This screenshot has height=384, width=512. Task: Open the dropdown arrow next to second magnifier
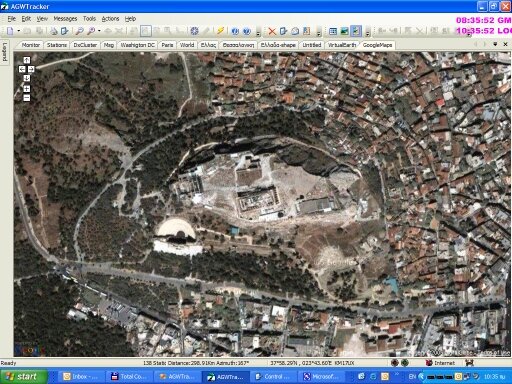pos(99,31)
